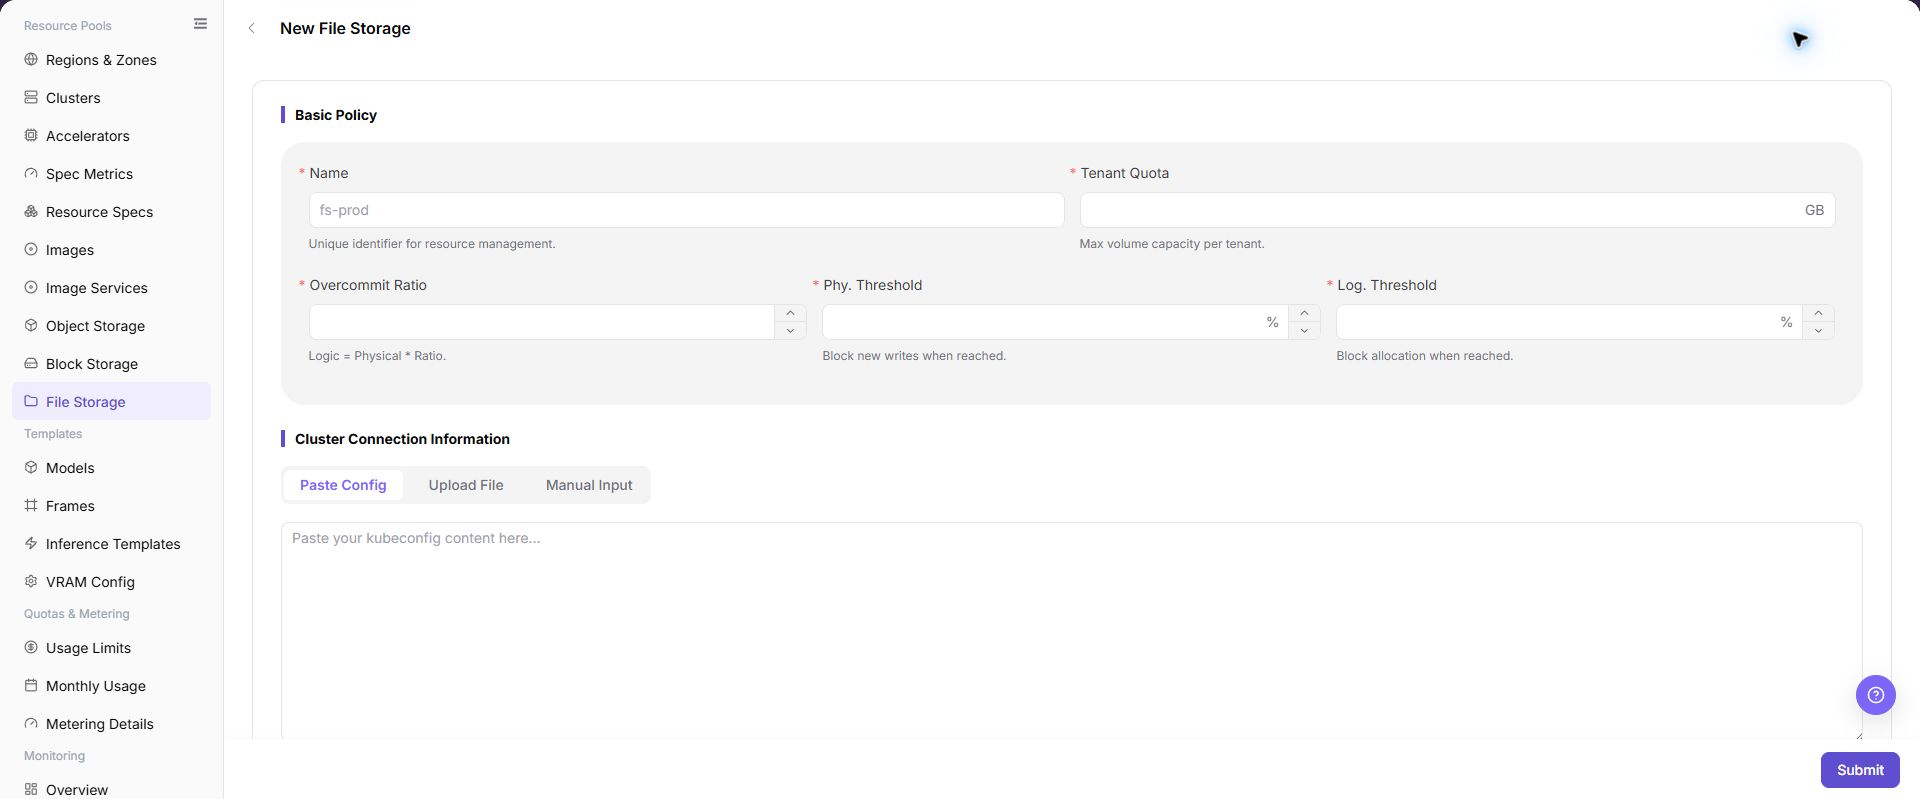Open Inference Templates page
The image size is (1920, 799).
pos(111,544)
